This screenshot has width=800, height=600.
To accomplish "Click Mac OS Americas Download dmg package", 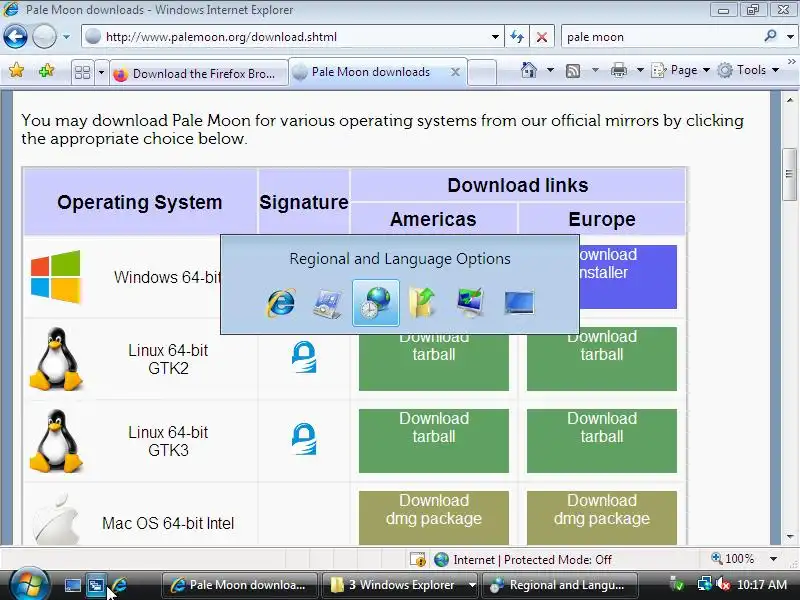I will 434,518.
